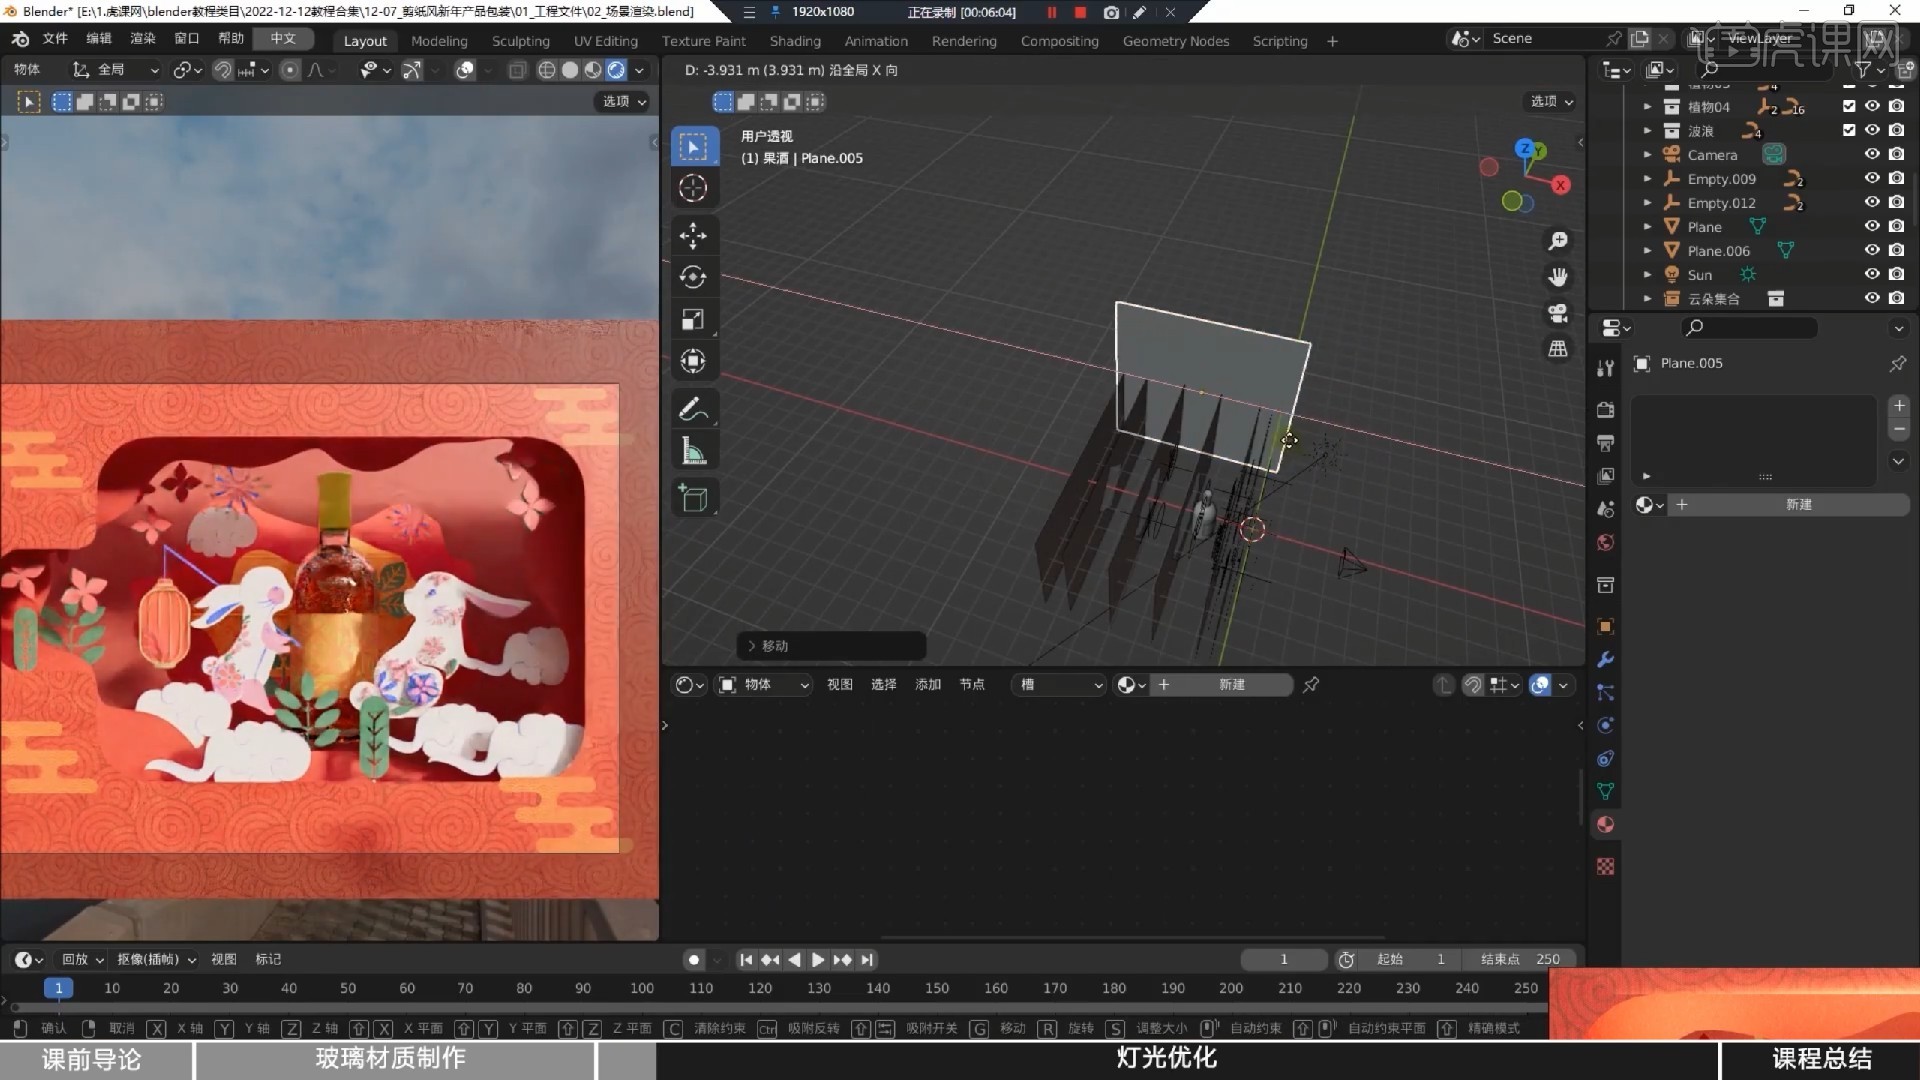Toggle the camera view icon
Image resolution: width=1920 pixels, height=1080 pixels.
coord(1558,313)
